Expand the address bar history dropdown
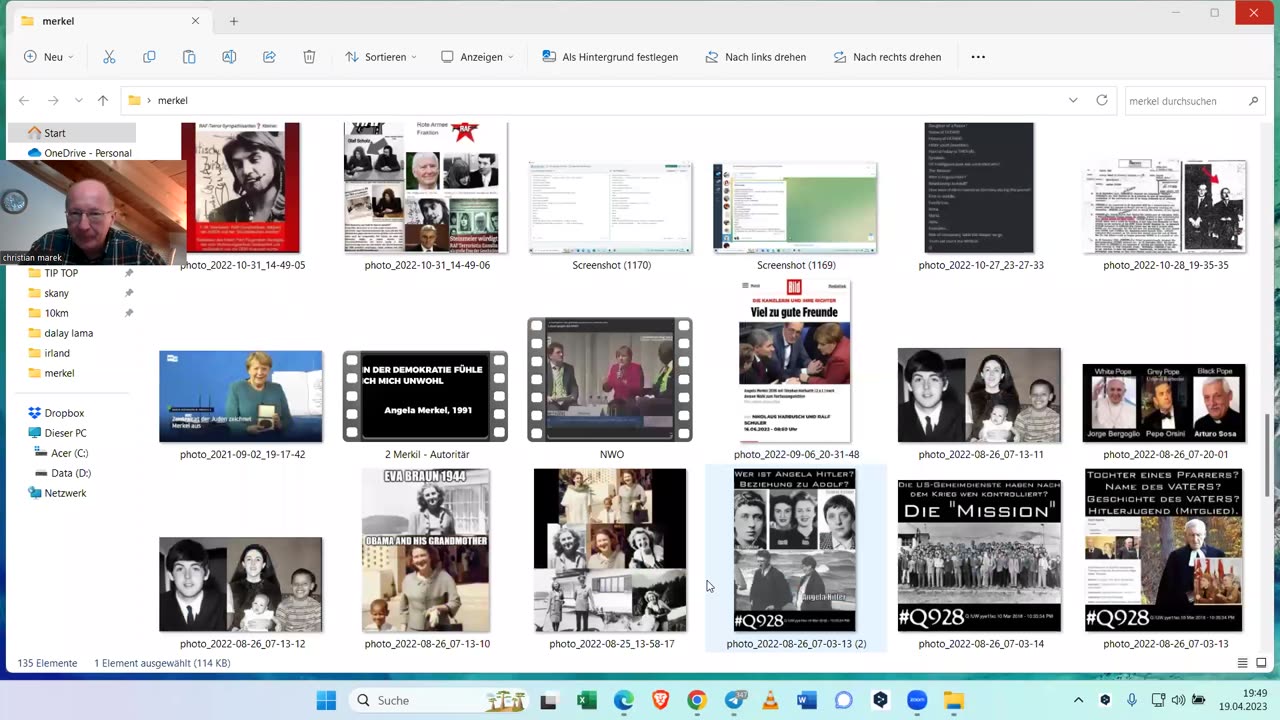 click(1073, 100)
